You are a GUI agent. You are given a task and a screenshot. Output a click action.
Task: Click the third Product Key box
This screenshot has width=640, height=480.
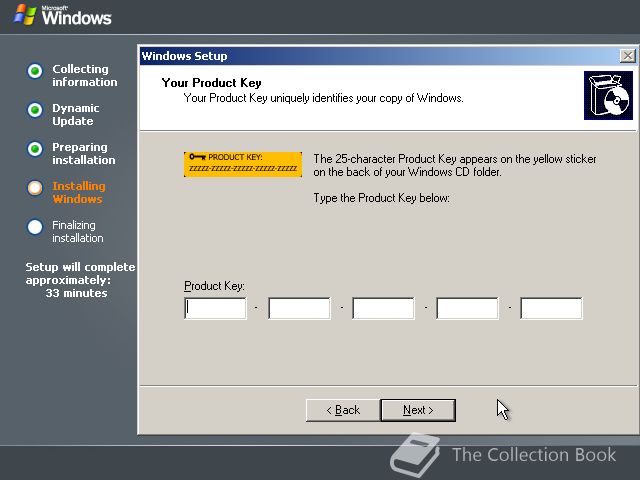click(383, 308)
